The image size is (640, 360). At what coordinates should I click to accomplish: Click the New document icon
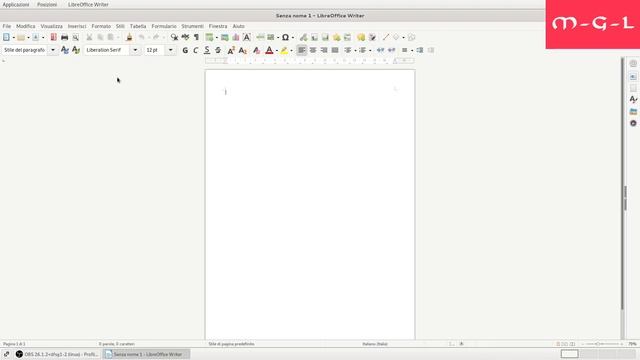click(x=6, y=37)
